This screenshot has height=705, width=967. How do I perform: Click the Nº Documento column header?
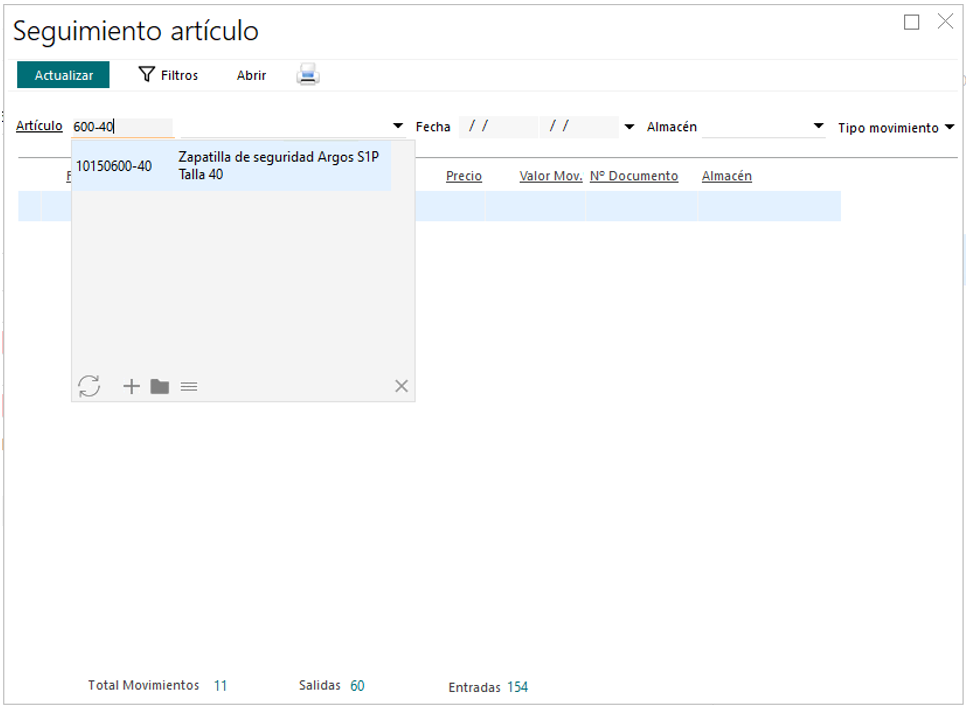tap(633, 176)
